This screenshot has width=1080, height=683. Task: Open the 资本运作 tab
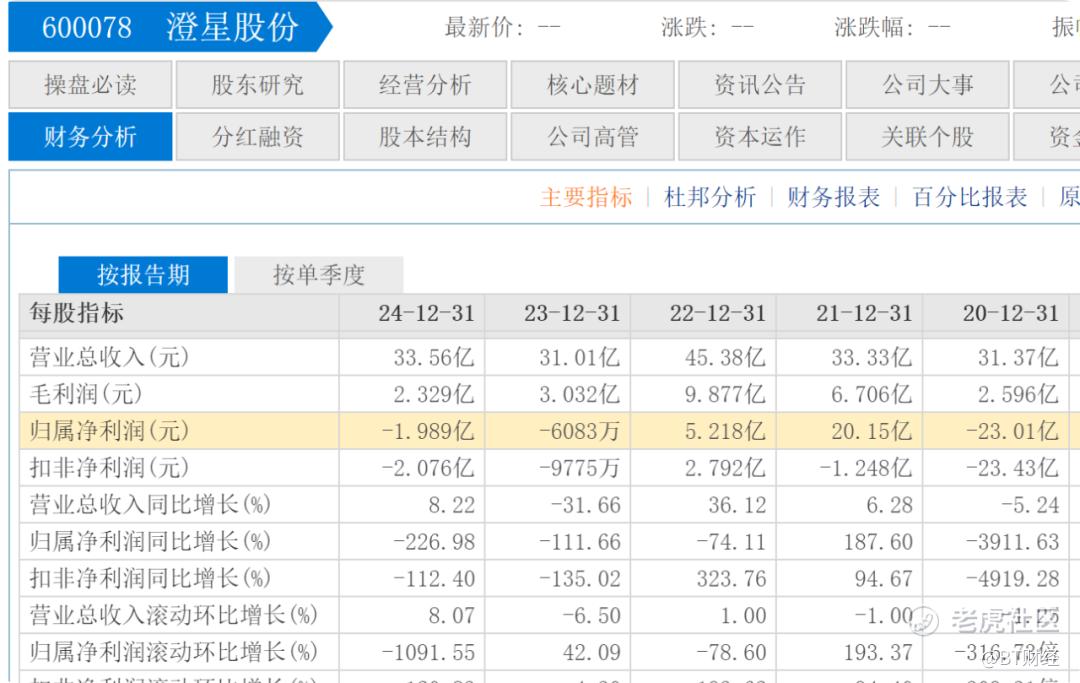760,136
